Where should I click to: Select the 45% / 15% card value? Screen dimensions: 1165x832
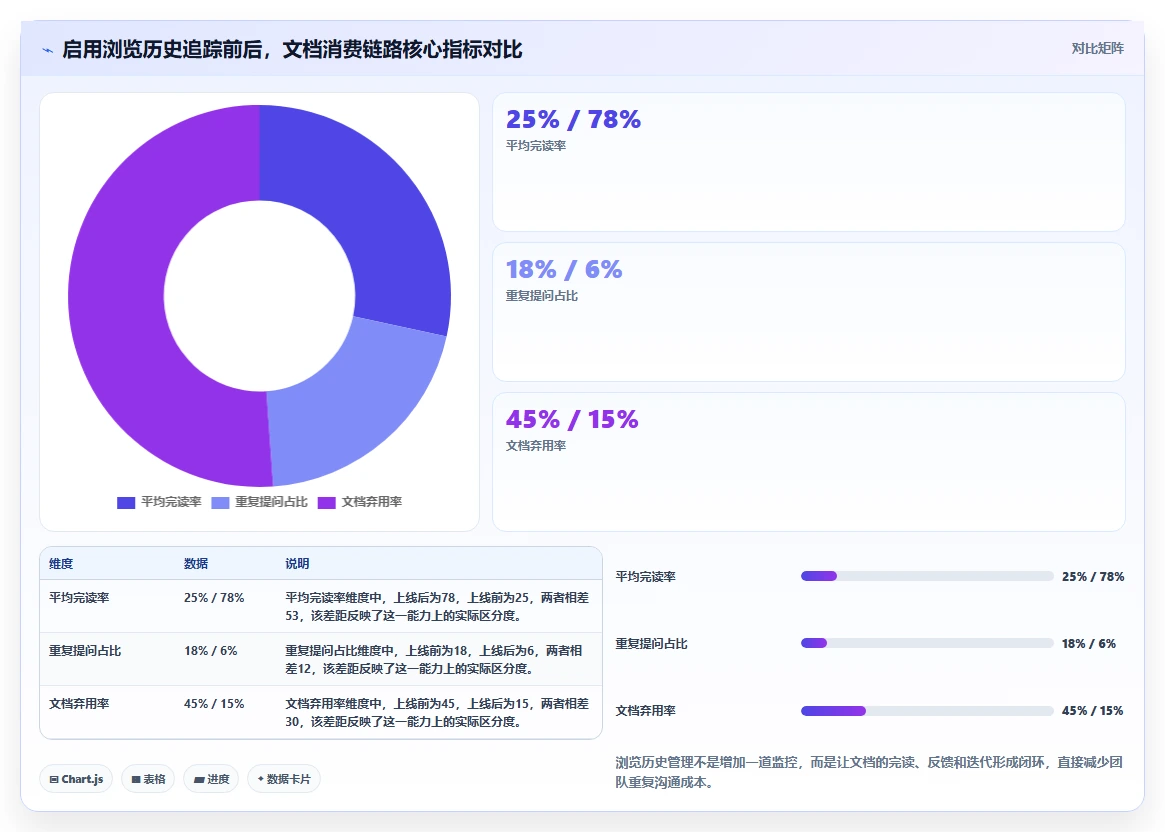(x=572, y=419)
